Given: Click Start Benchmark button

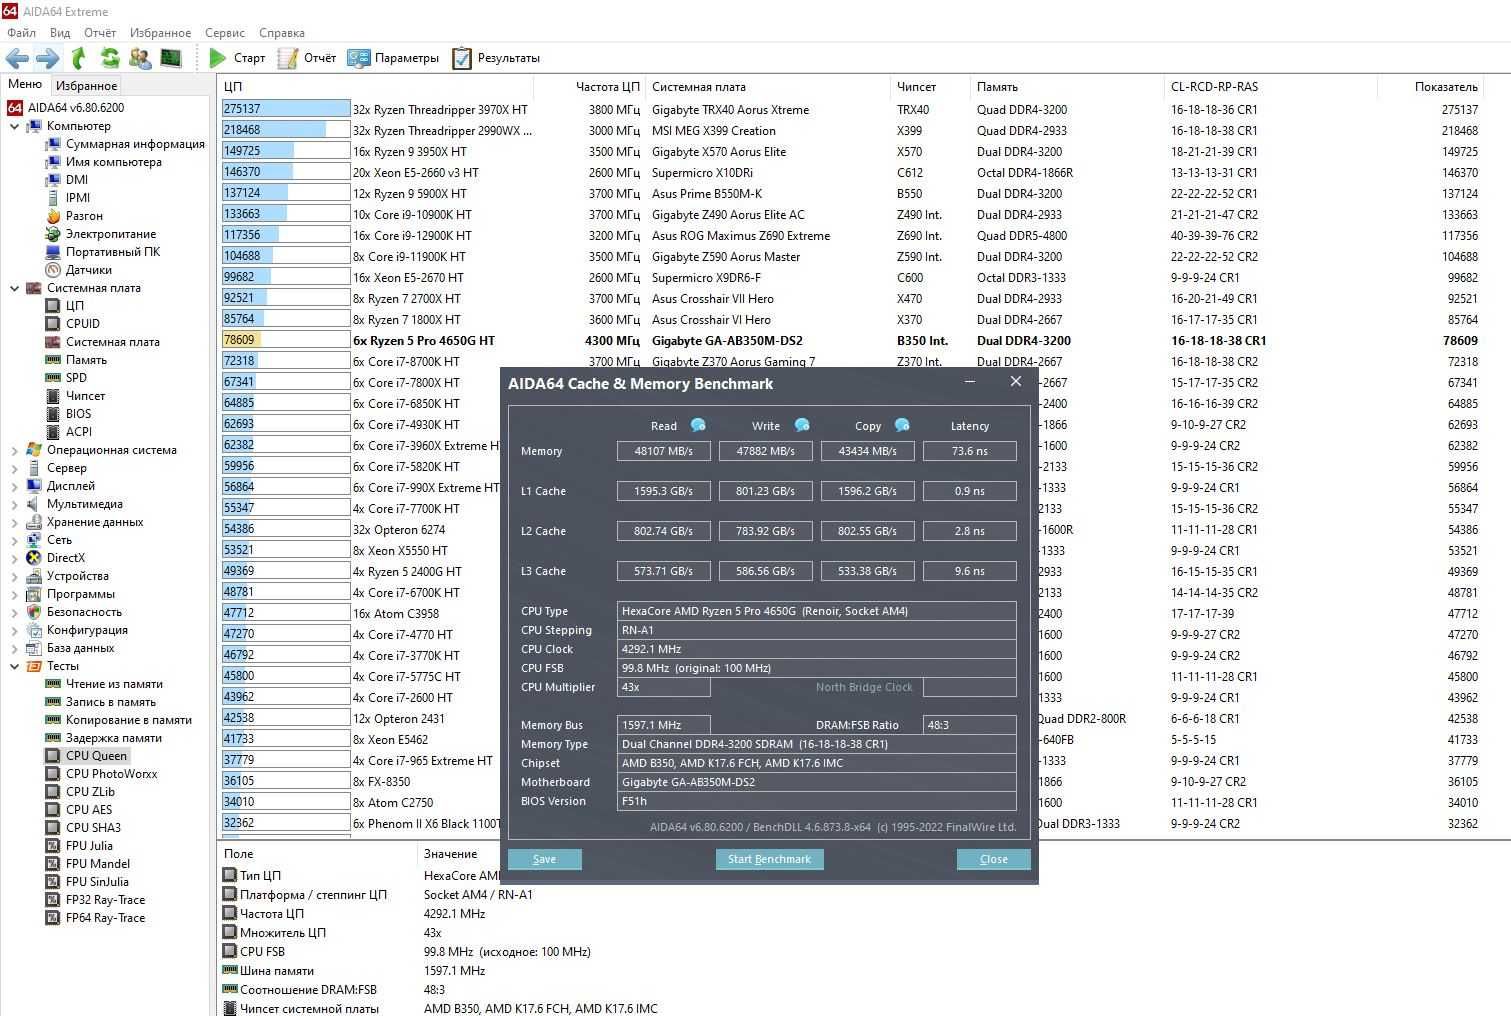Looking at the screenshot, I should tap(769, 859).
